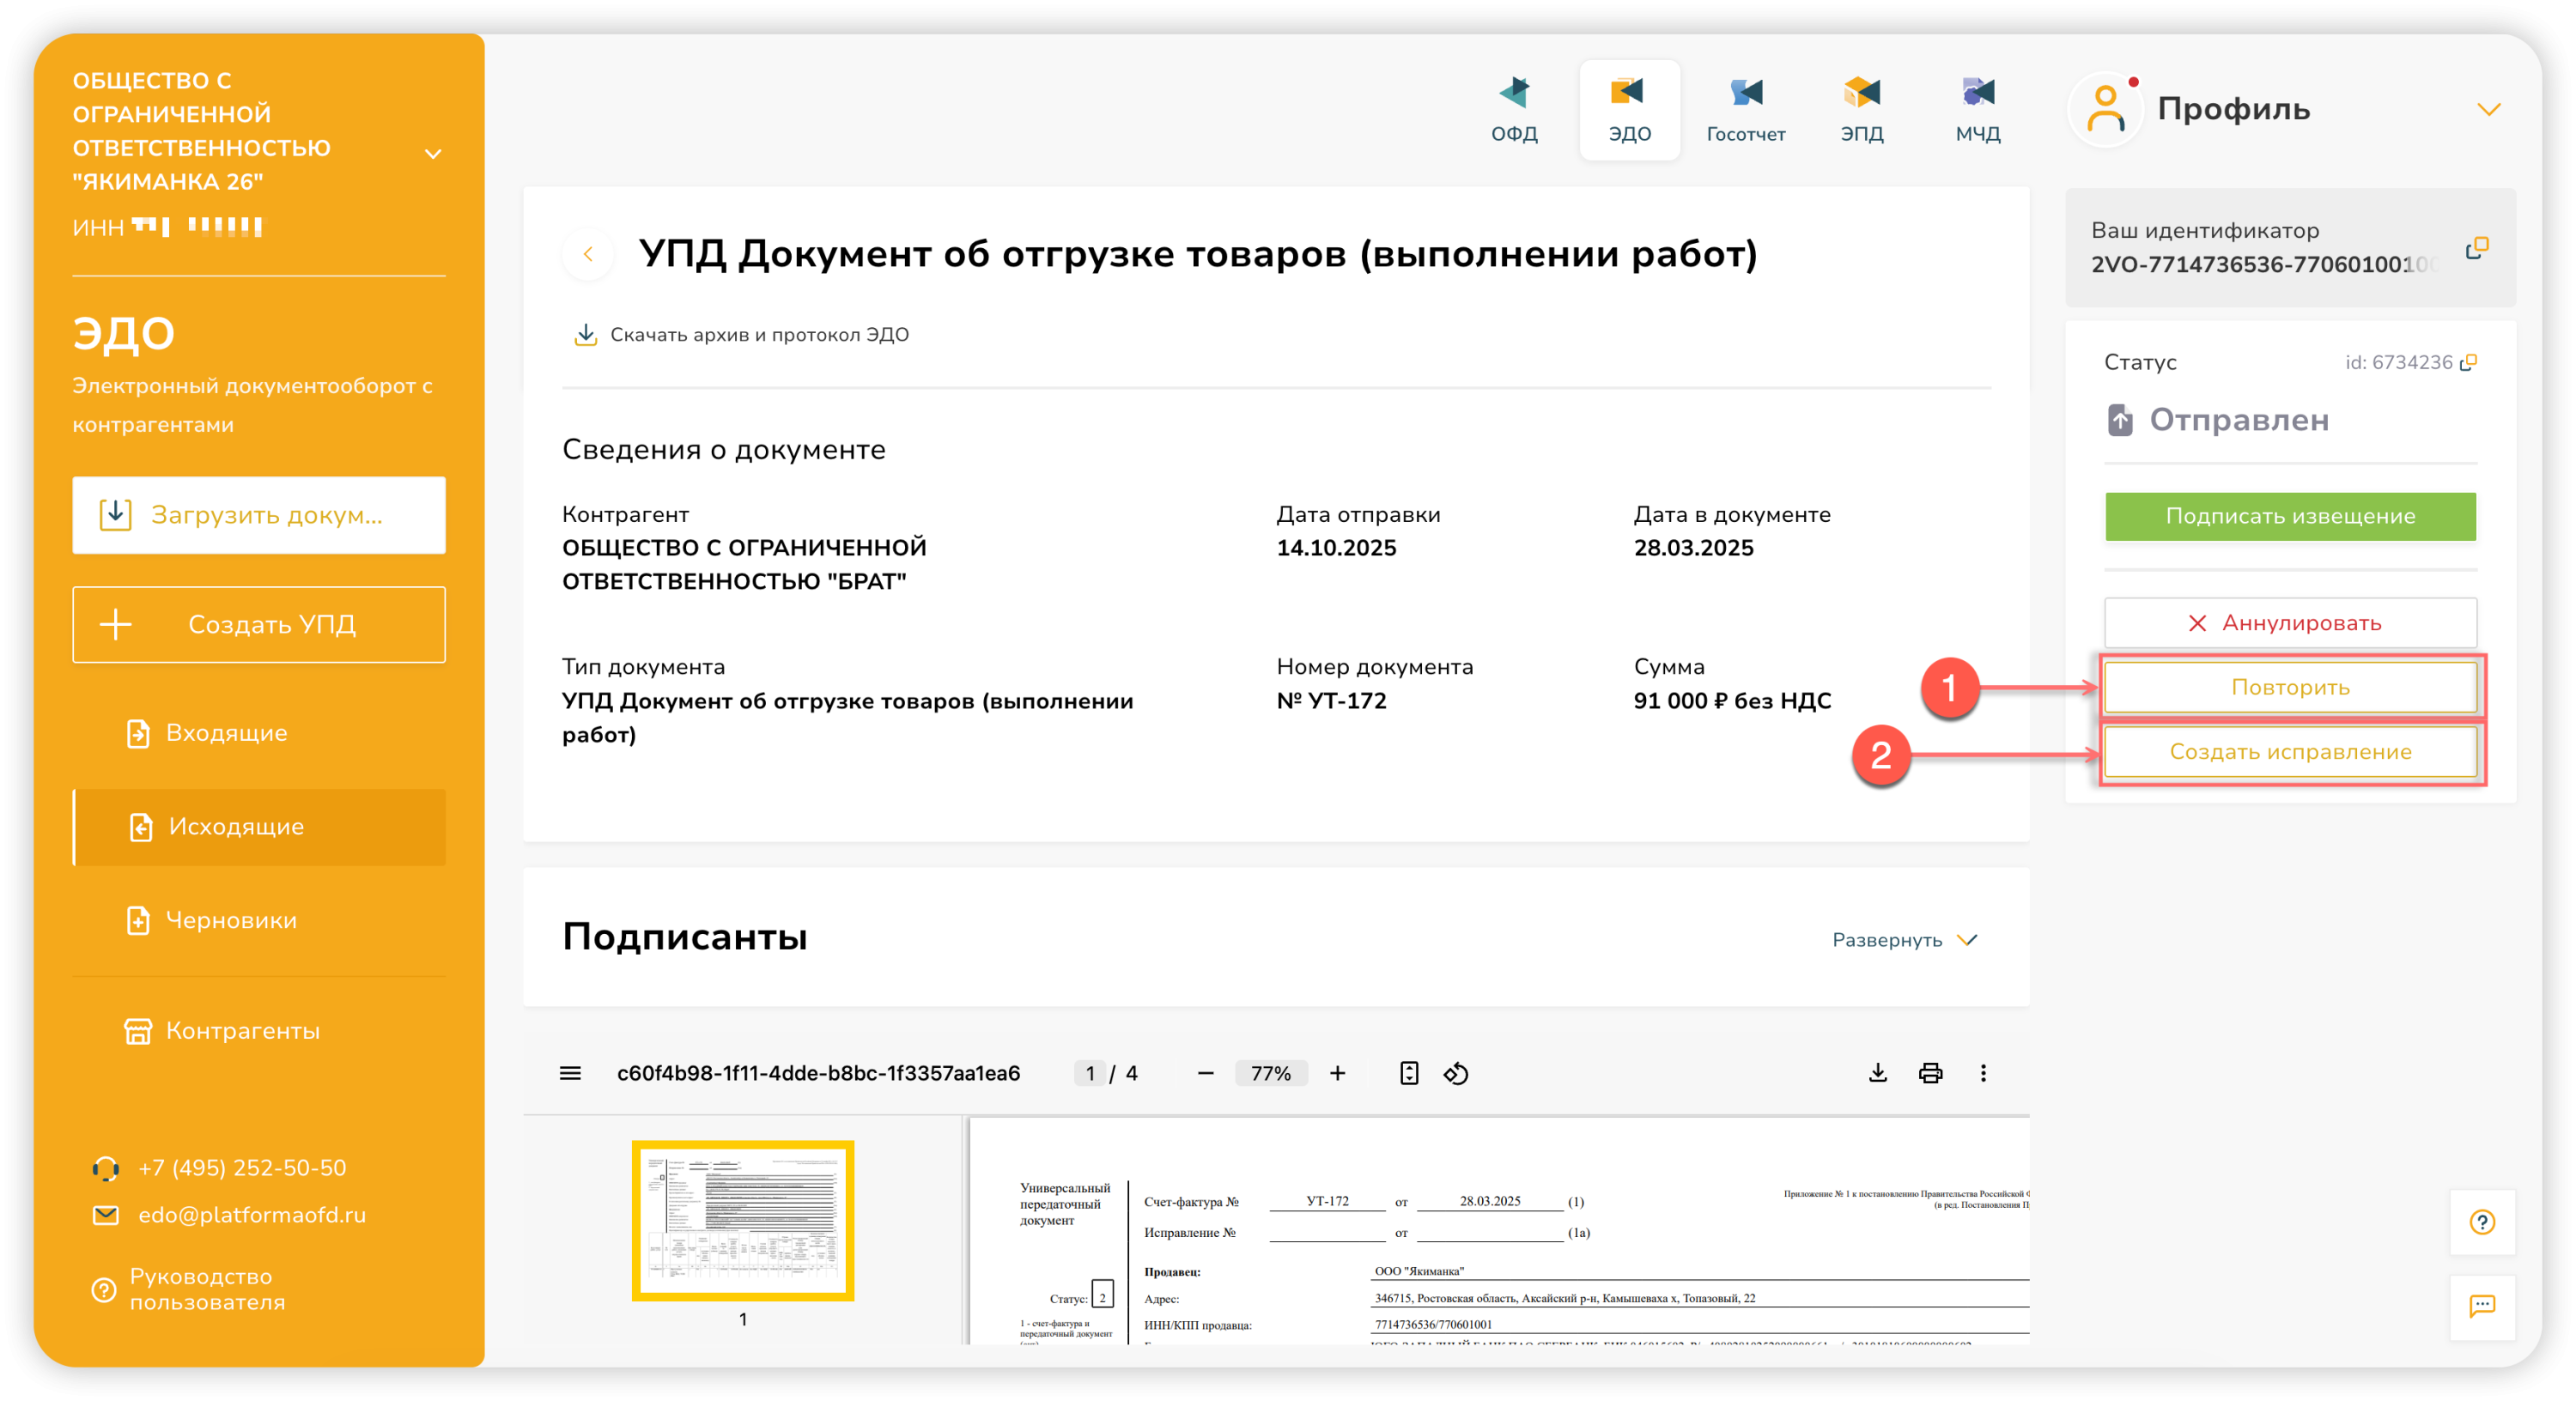The width and height of the screenshot is (2576, 1401).
Task: Click Создать исправление button
Action: tap(2290, 752)
